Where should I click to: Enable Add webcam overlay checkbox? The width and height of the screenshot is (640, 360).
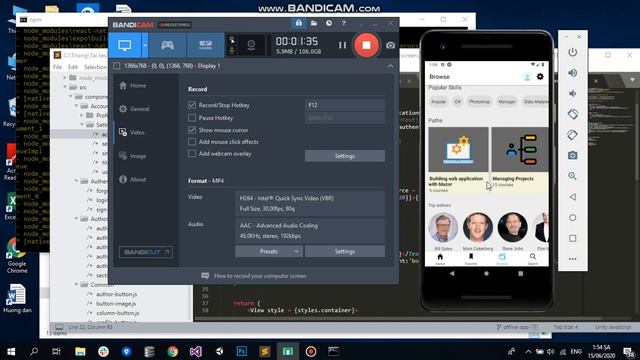coord(192,153)
